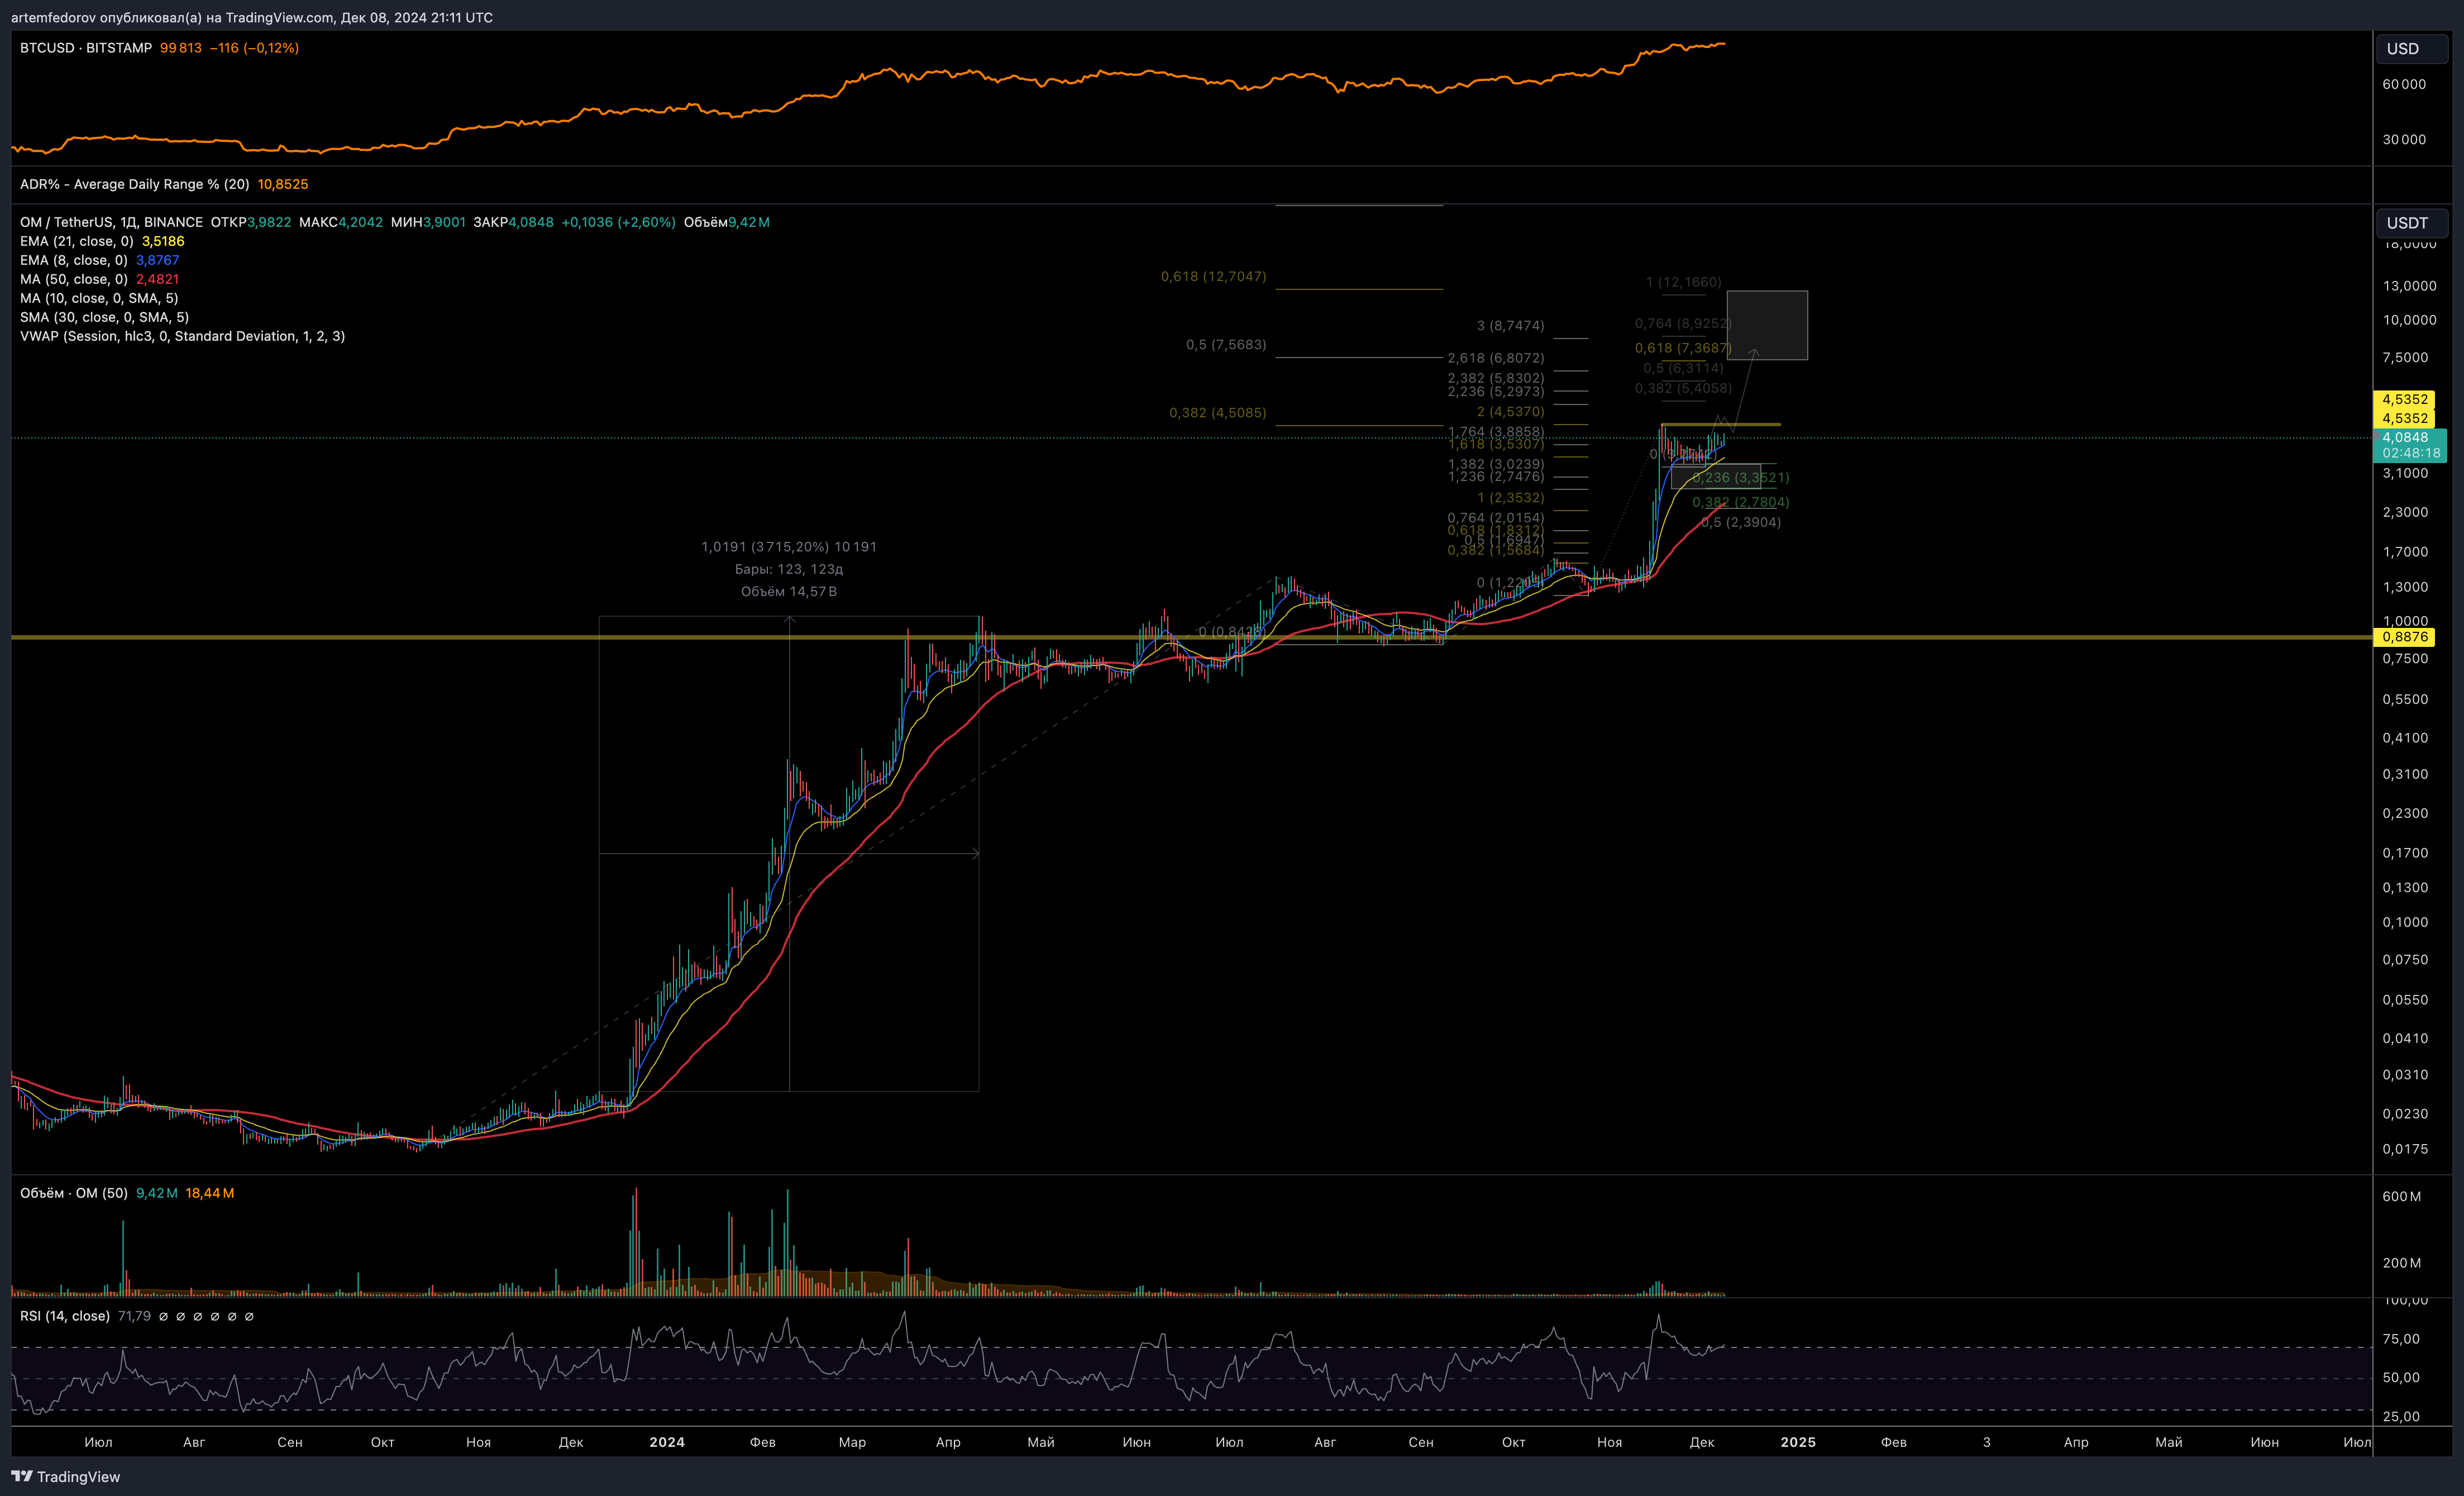
Task: Click the upper yellow 4,5352 price label
Action: (x=2404, y=399)
